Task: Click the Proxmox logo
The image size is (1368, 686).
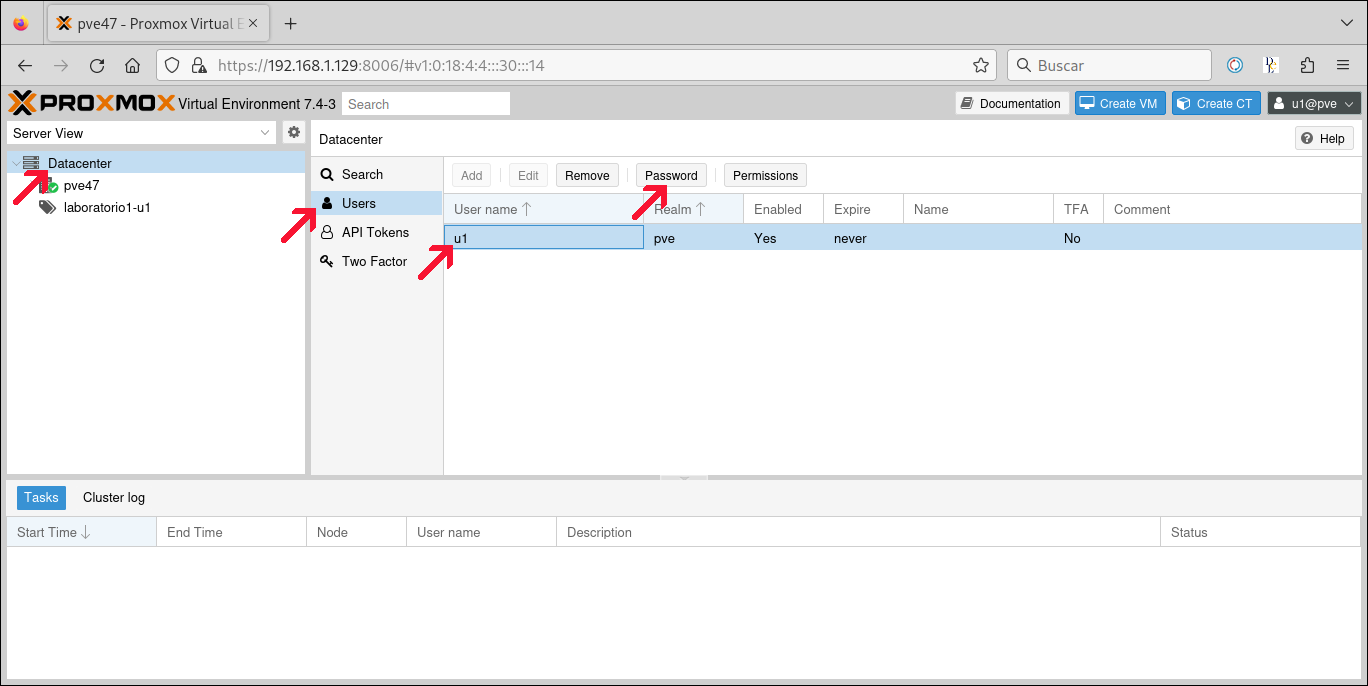Action: pyautogui.click(x=92, y=103)
